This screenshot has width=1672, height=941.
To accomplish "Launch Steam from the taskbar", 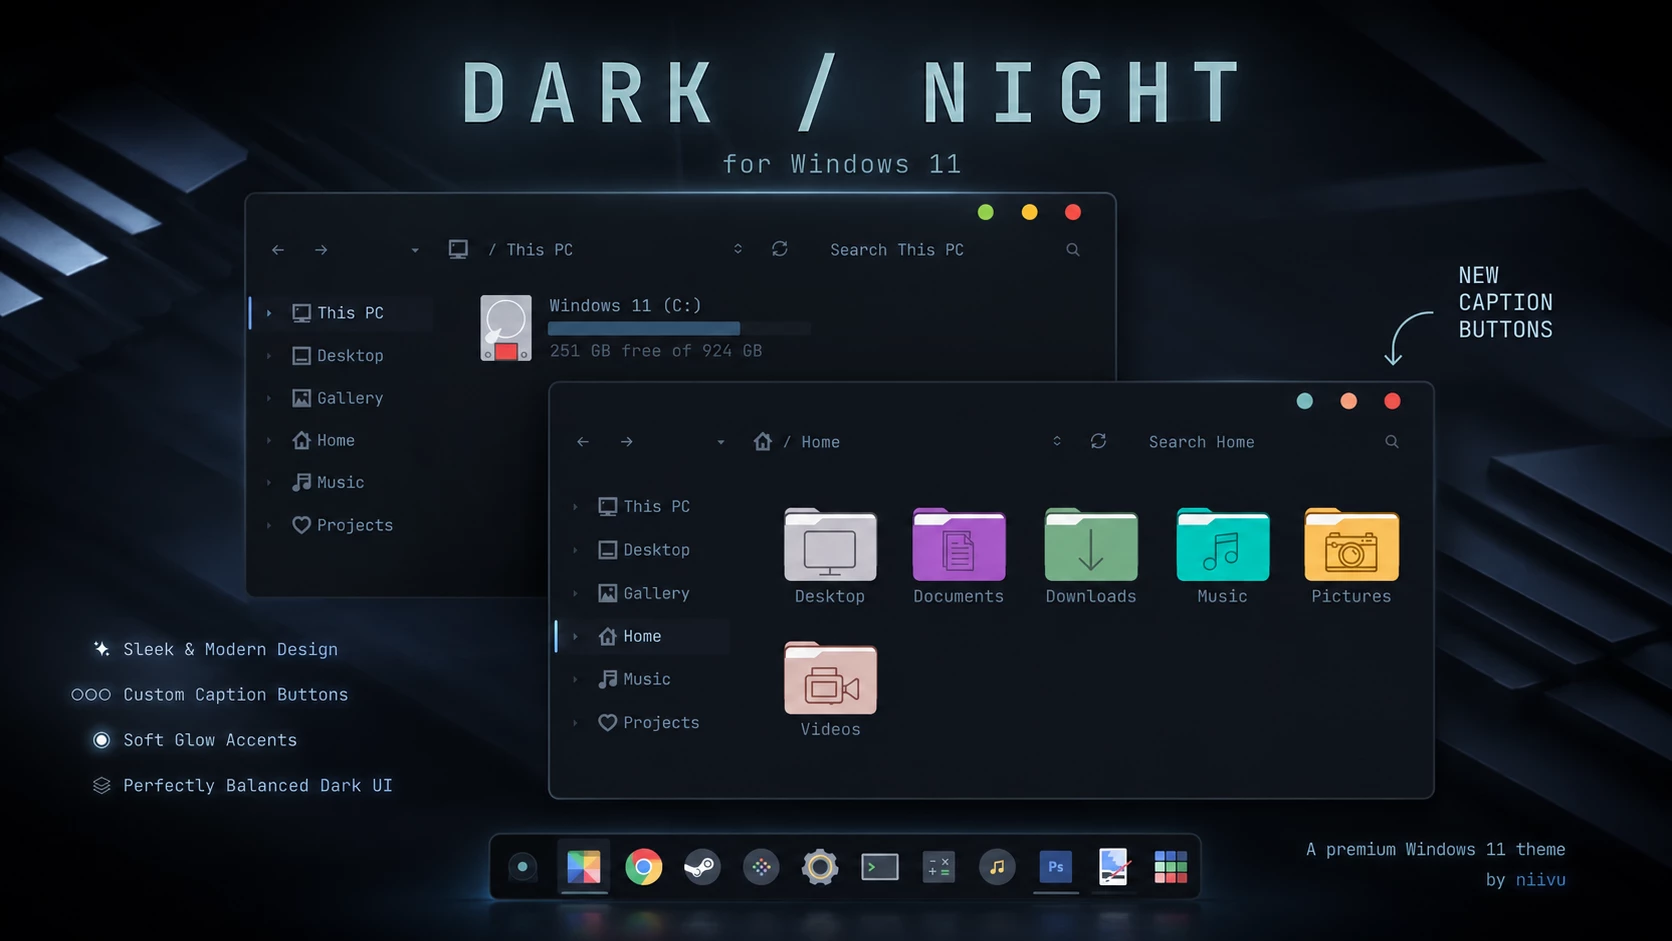I will point(702,867).
